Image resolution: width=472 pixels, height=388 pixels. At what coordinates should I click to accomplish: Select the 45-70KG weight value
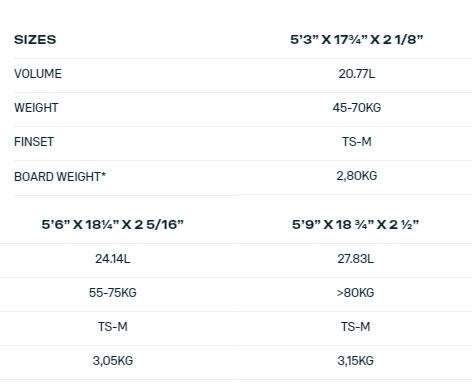(x=357, y=108)
